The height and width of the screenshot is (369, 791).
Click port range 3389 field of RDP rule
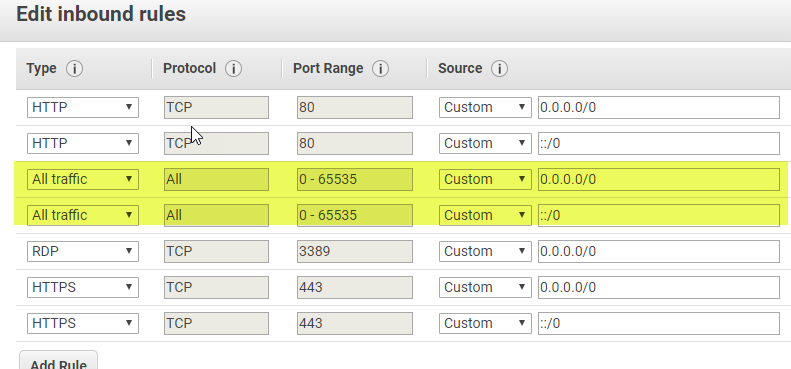(355, 251)
